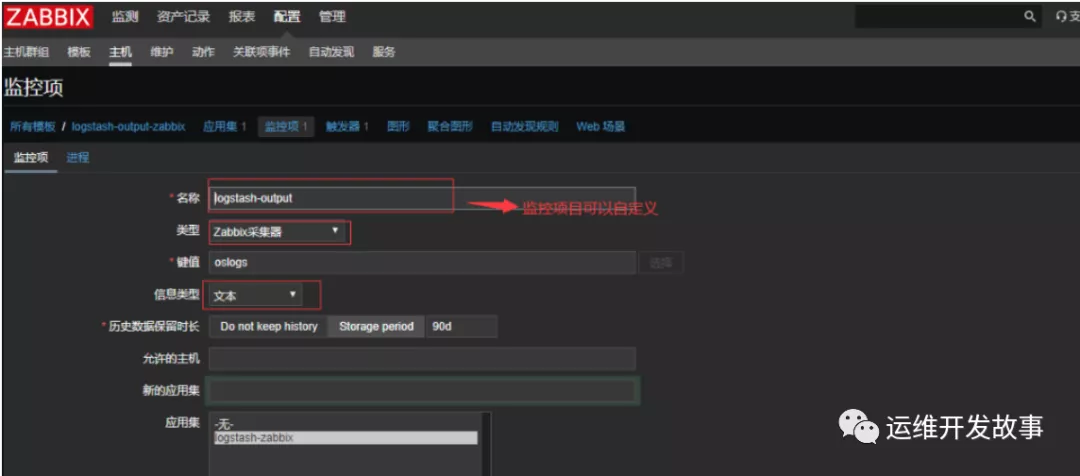Go to 维护 submenu
Image resolution: width=1080 pixels, height=476 pixels.
pos(162,52)
